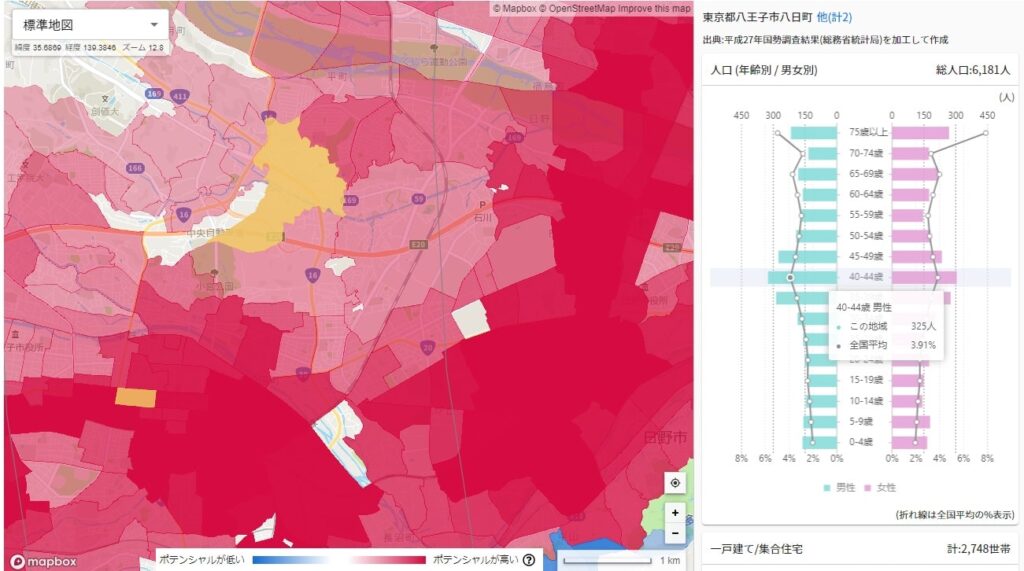Screen dimensions: 1024x571
Task: Click the latitude/longitude zoom readout
Action: [x=89, y=48]
